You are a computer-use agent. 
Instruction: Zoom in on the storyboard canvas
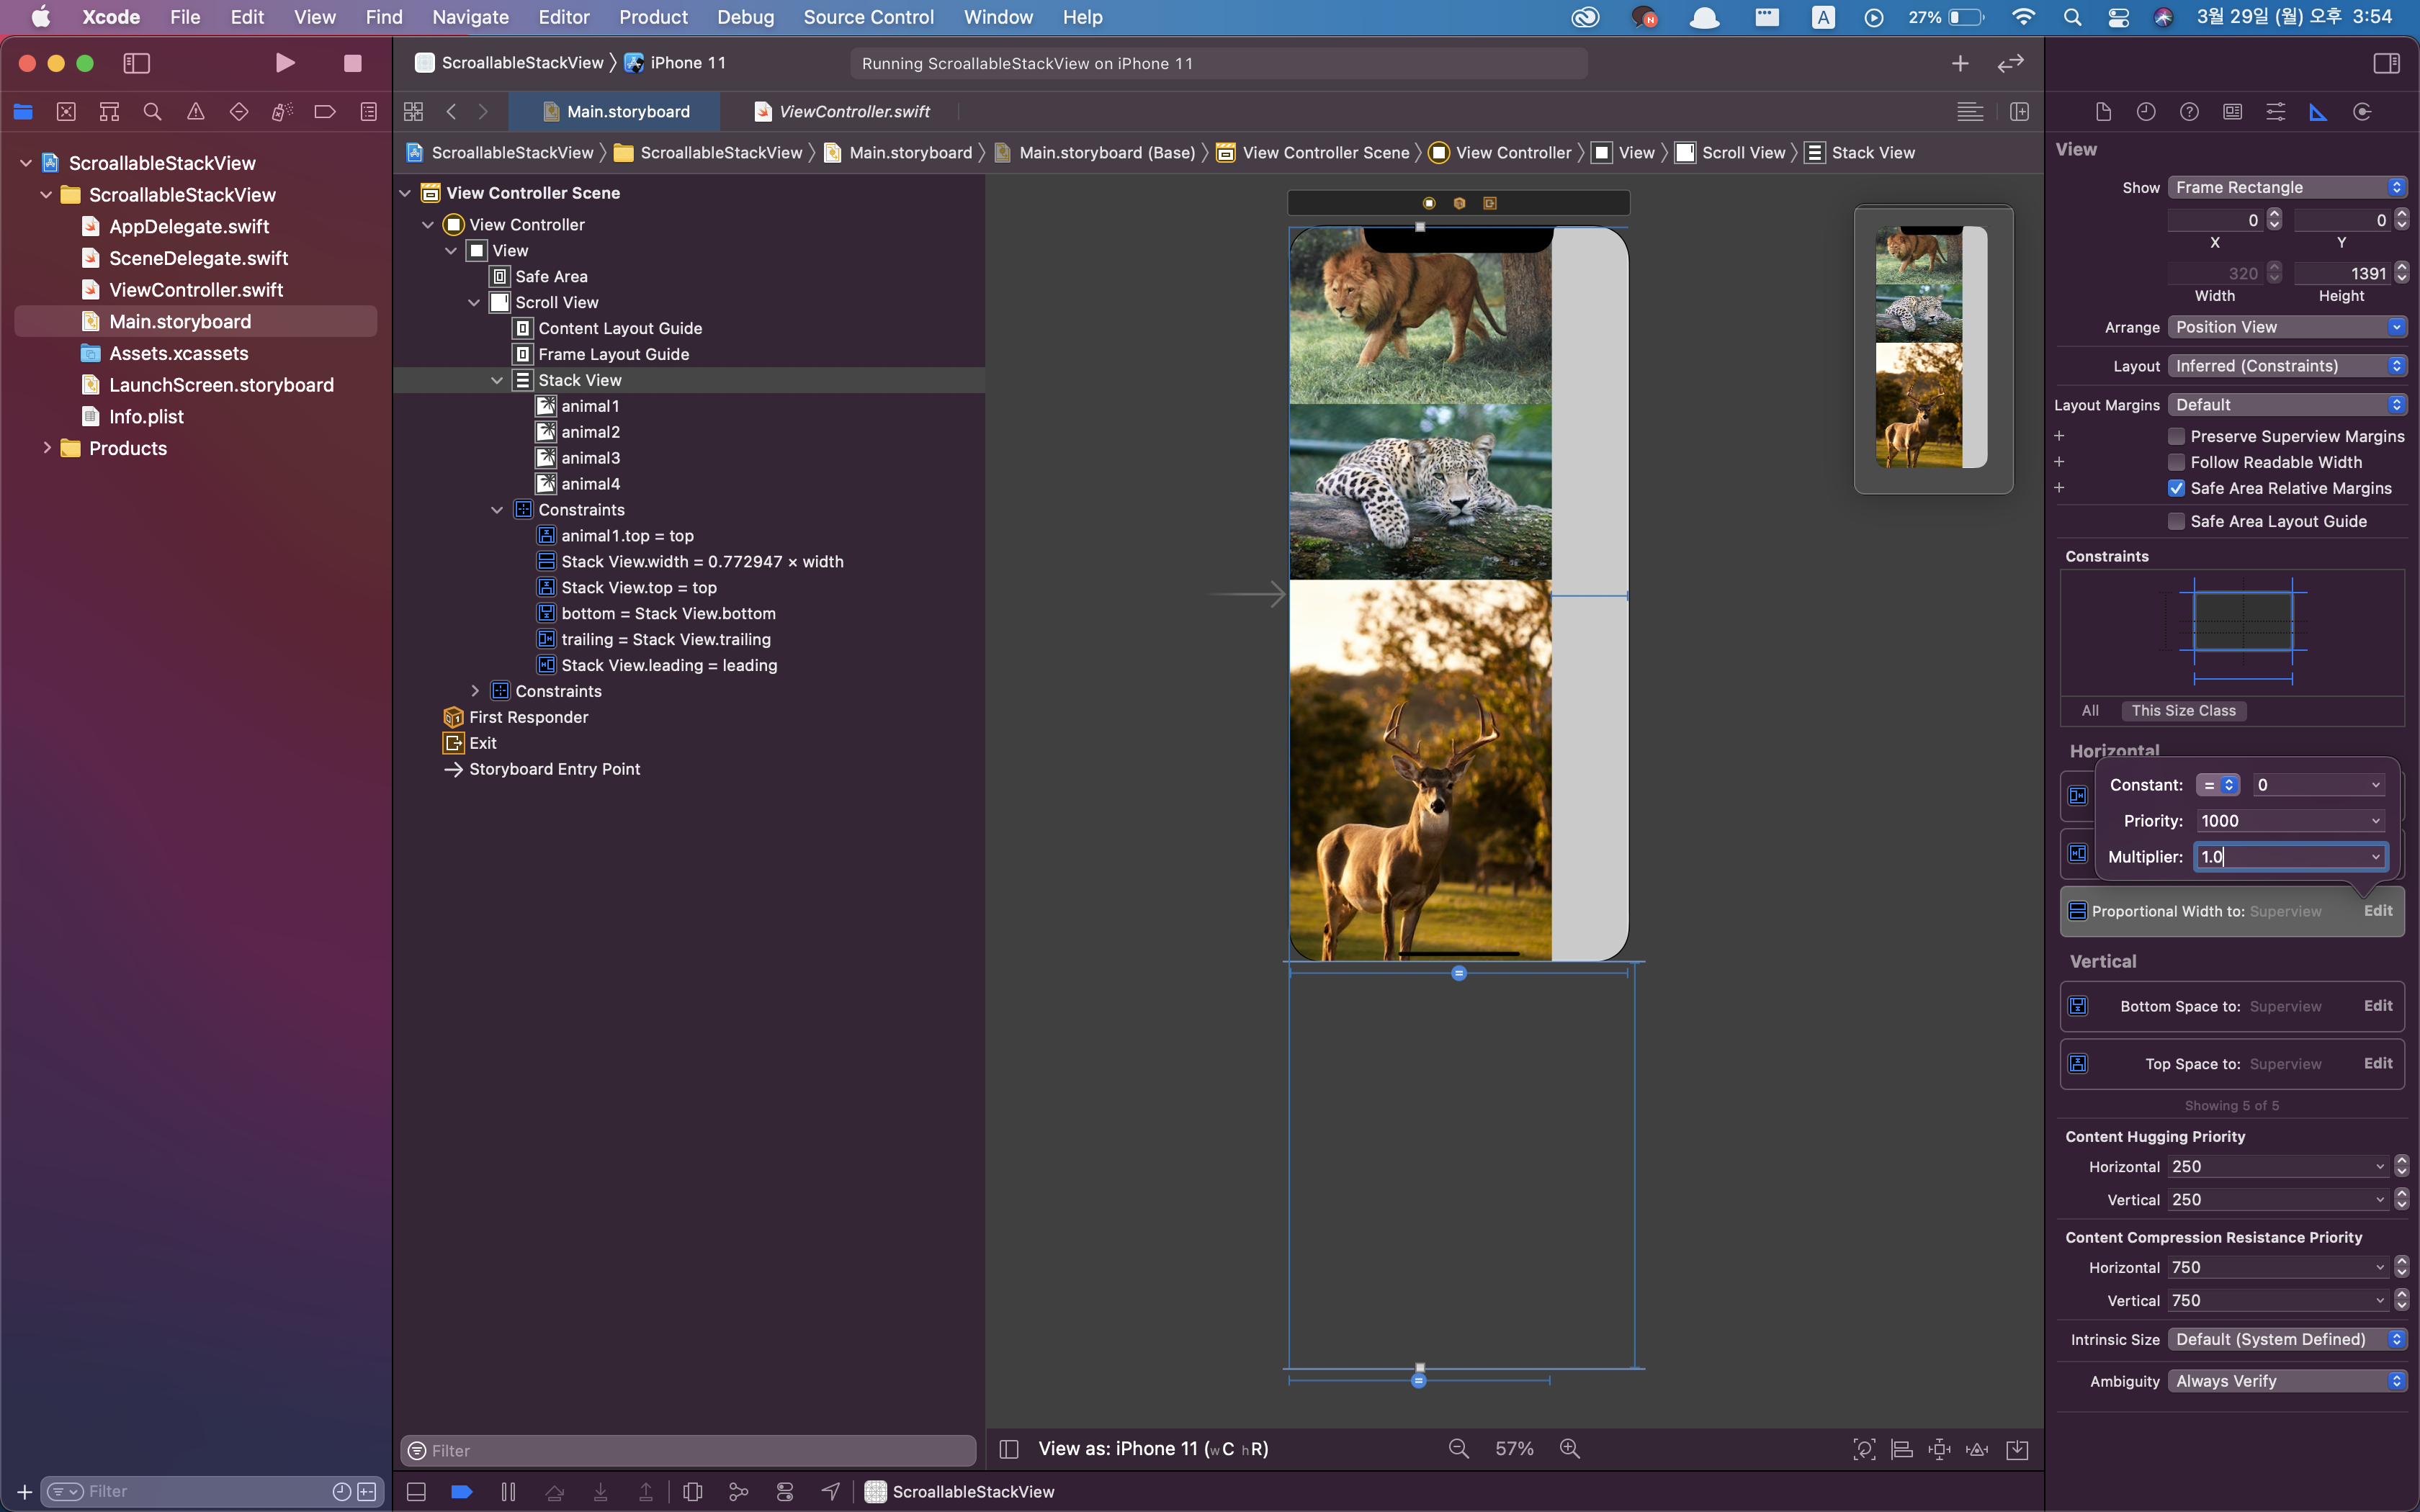coord(1570,1449)
